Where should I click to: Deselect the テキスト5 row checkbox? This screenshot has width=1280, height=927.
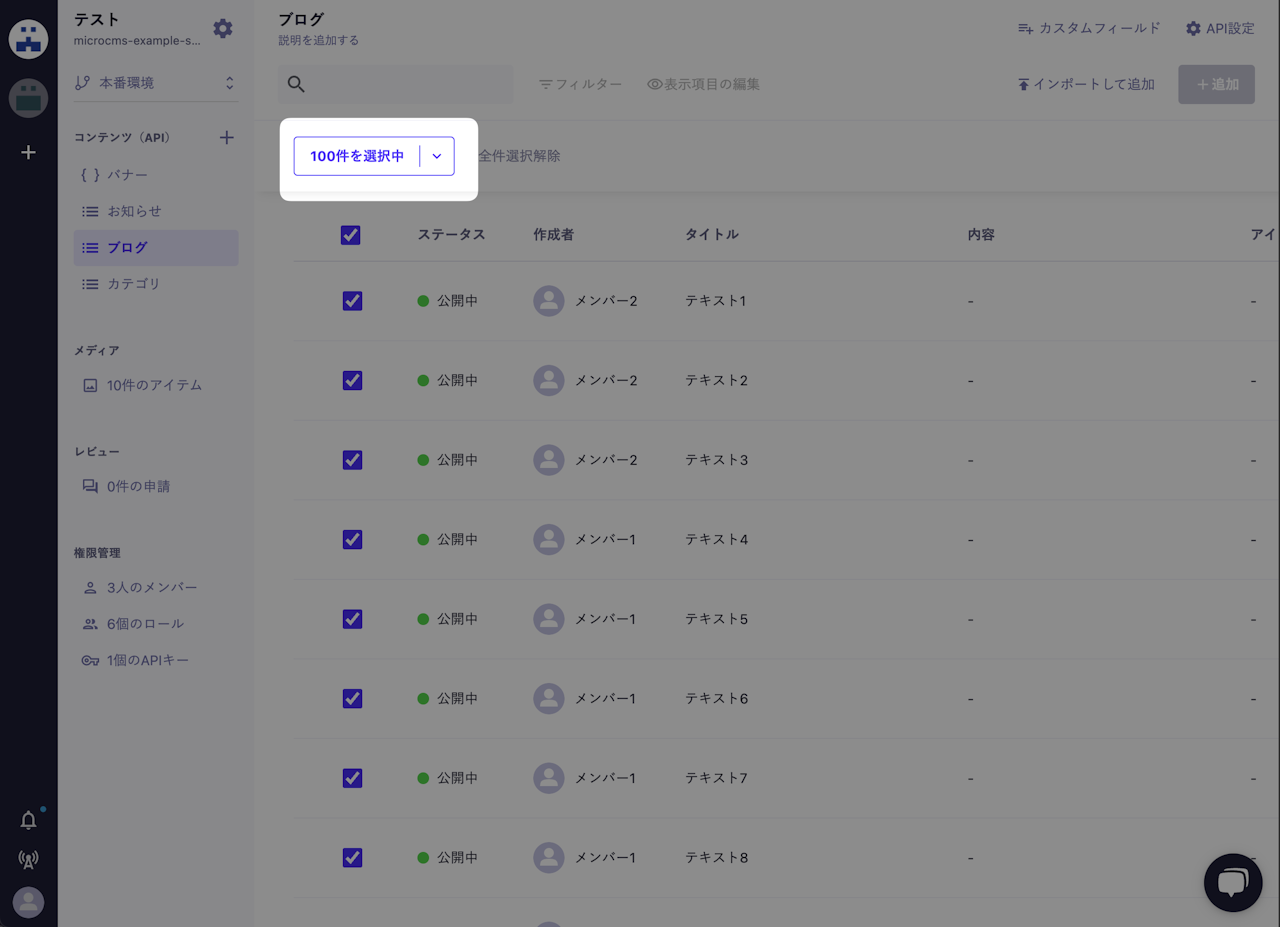(352, 619)
